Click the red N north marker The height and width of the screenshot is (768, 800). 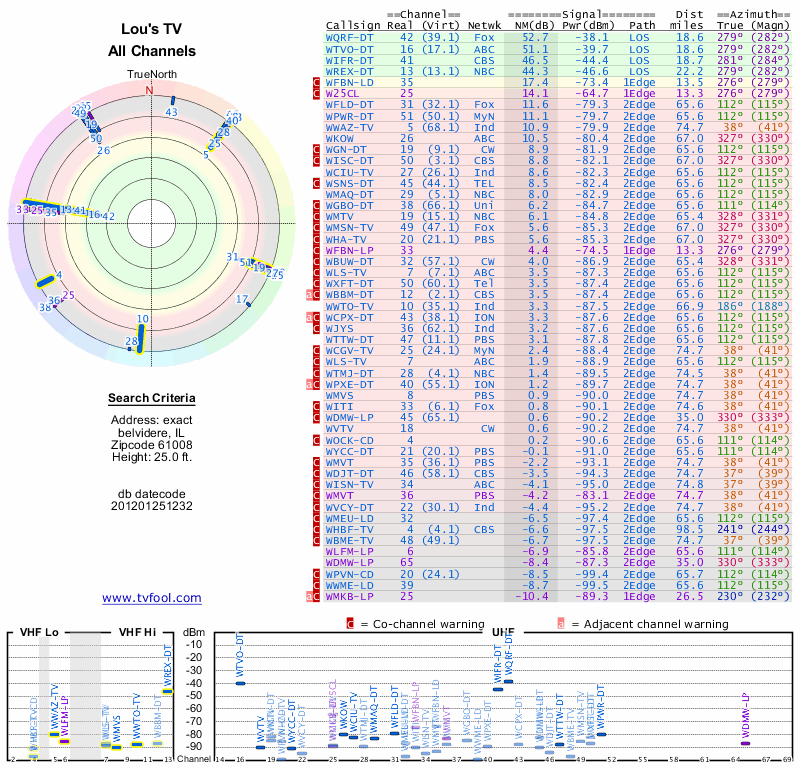[150, 90]
